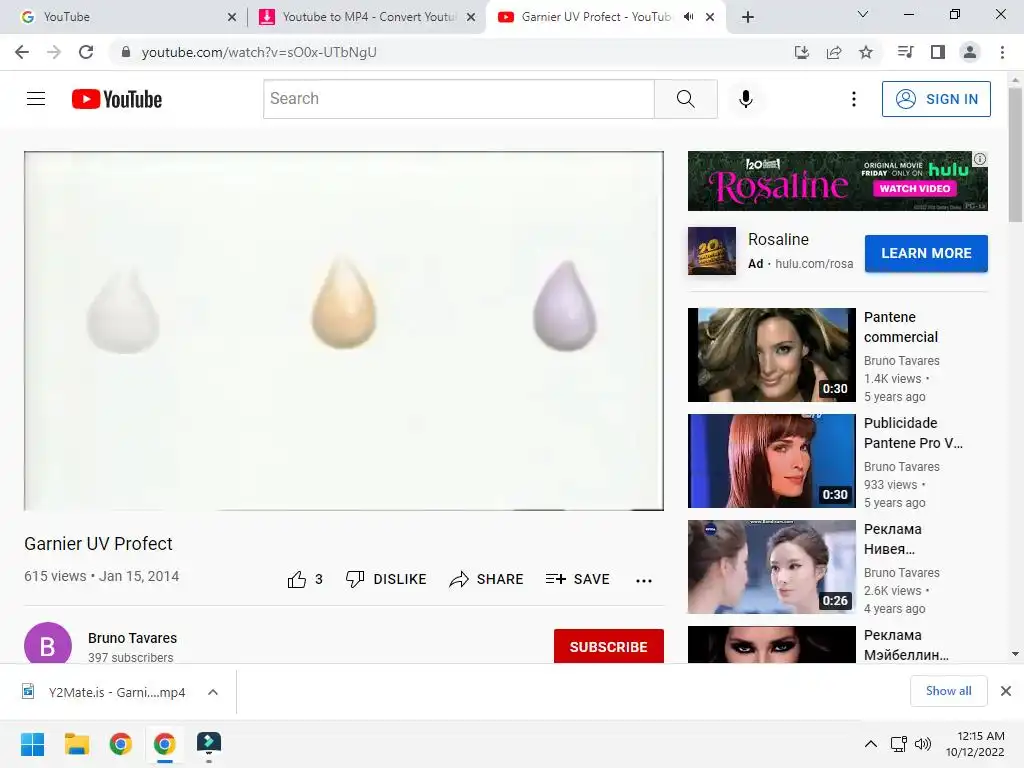Go to YouTube home via logo

pyautogui.click(x=117, y=99)
